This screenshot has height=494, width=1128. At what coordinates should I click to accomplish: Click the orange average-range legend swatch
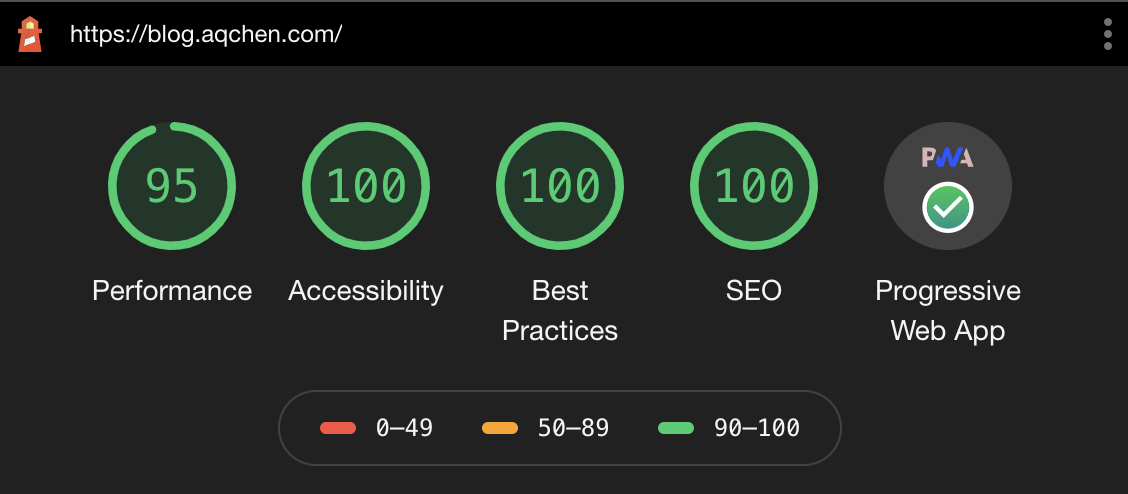point(500,428)
